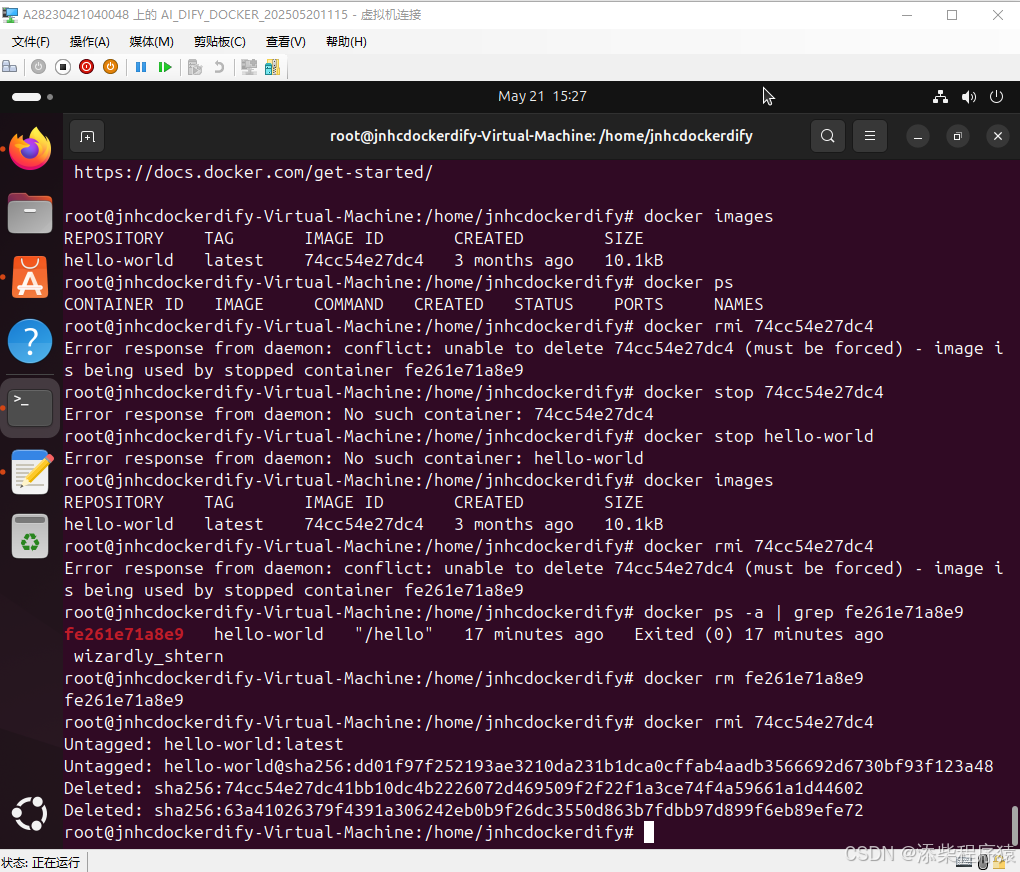This screenshot has width=1020, height=872.
Task: Click the terminal cursor at last prompt
Action: pyautogui.click(x=649, y=832)
